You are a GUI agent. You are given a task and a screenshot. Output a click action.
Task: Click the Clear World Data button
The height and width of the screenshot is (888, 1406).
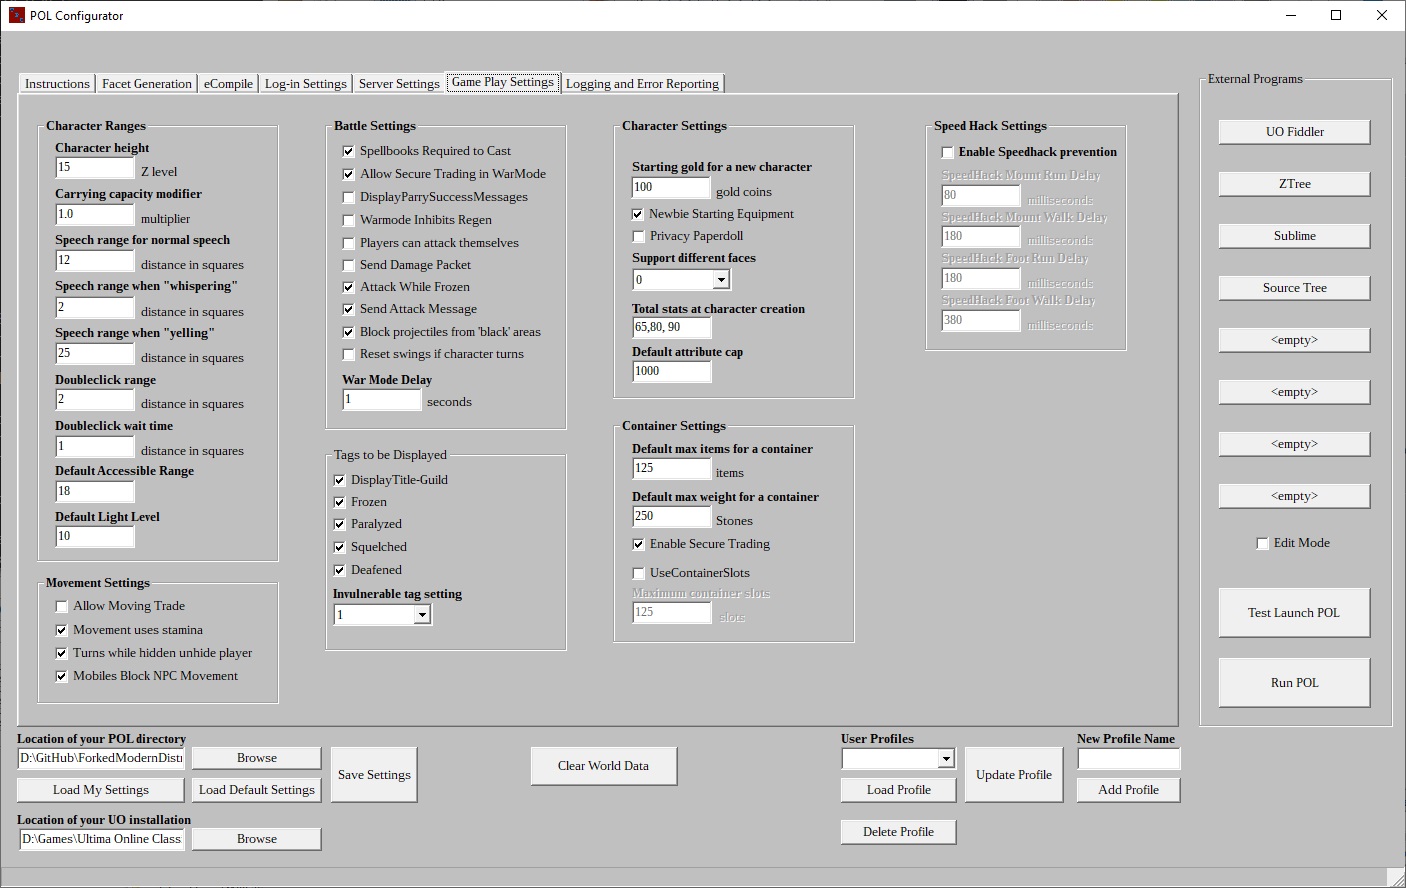tap(603, 766)
